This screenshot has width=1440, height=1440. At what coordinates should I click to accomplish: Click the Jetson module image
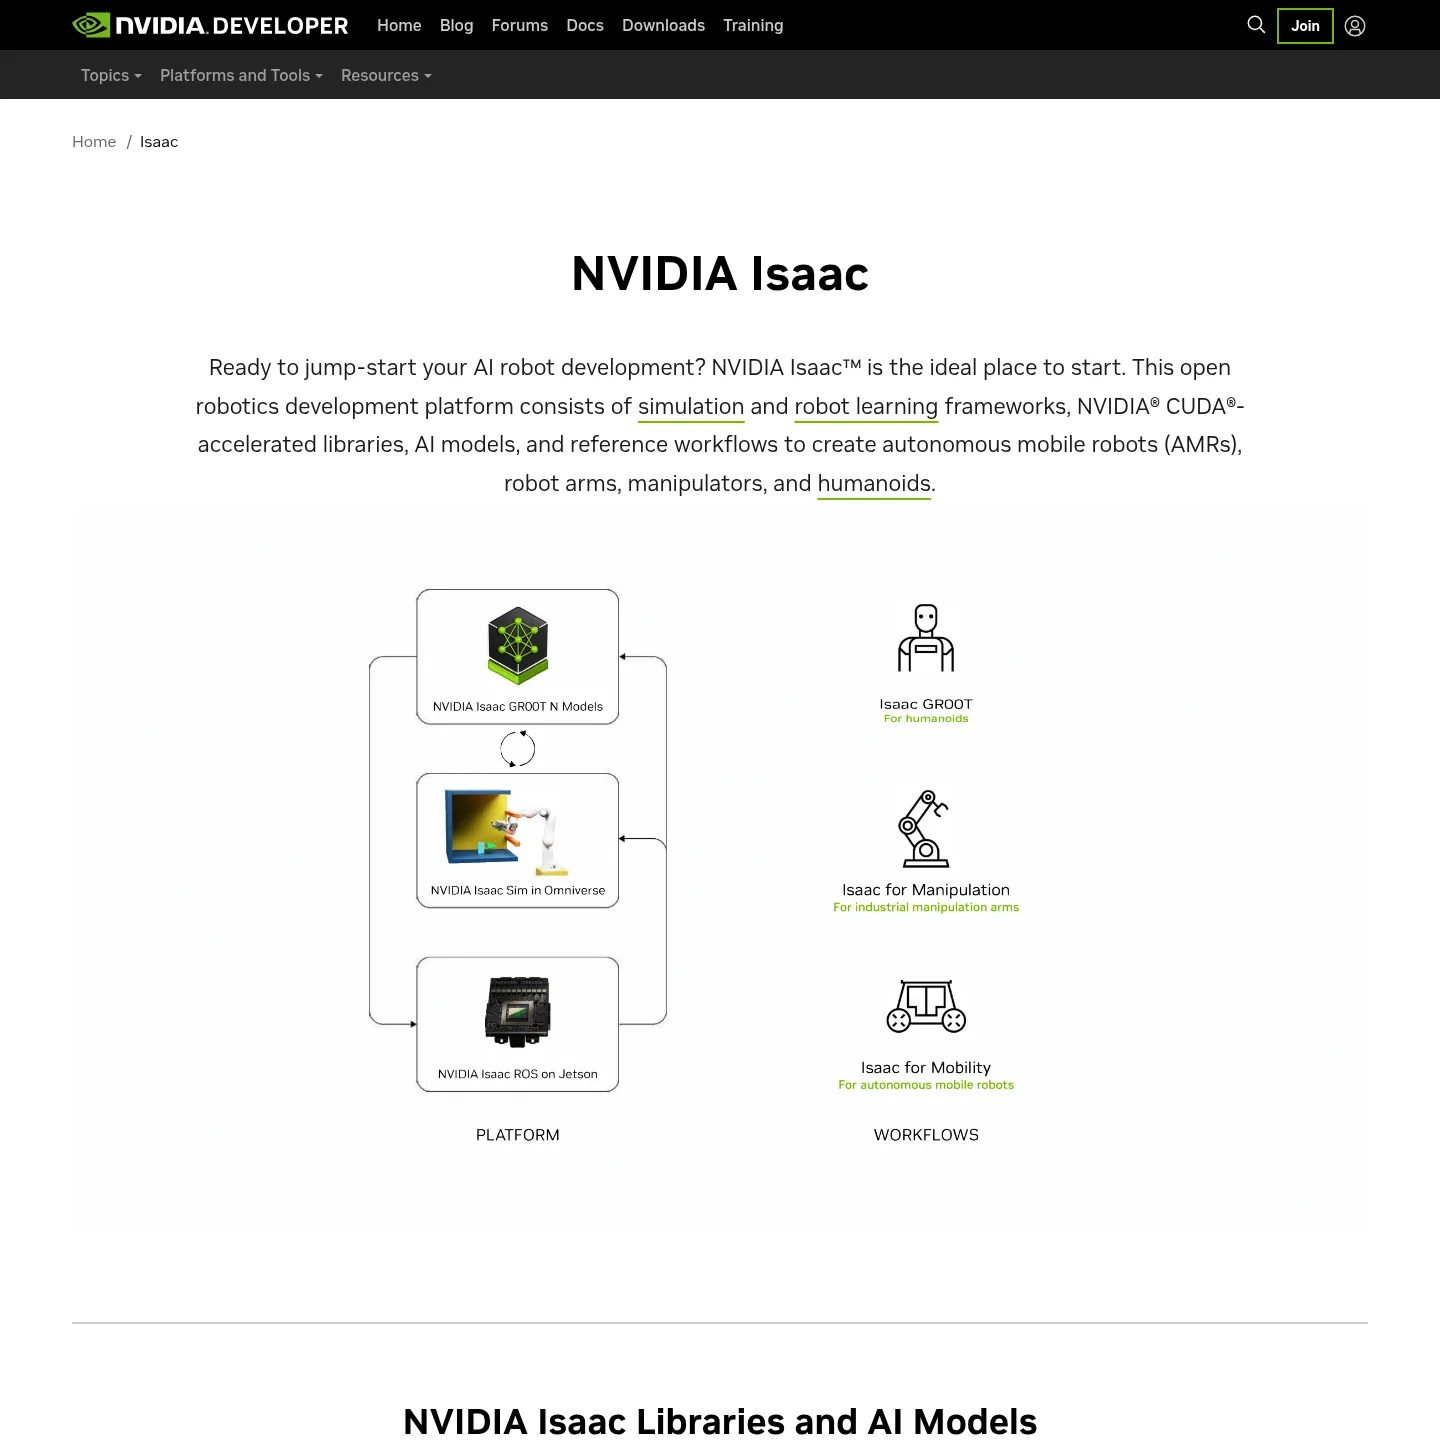click(x=518, y=1012)
